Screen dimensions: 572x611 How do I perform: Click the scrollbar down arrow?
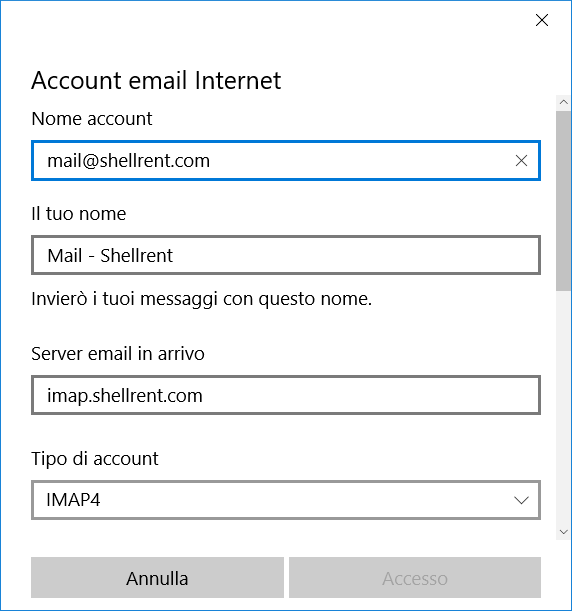(x=563, y=532)
